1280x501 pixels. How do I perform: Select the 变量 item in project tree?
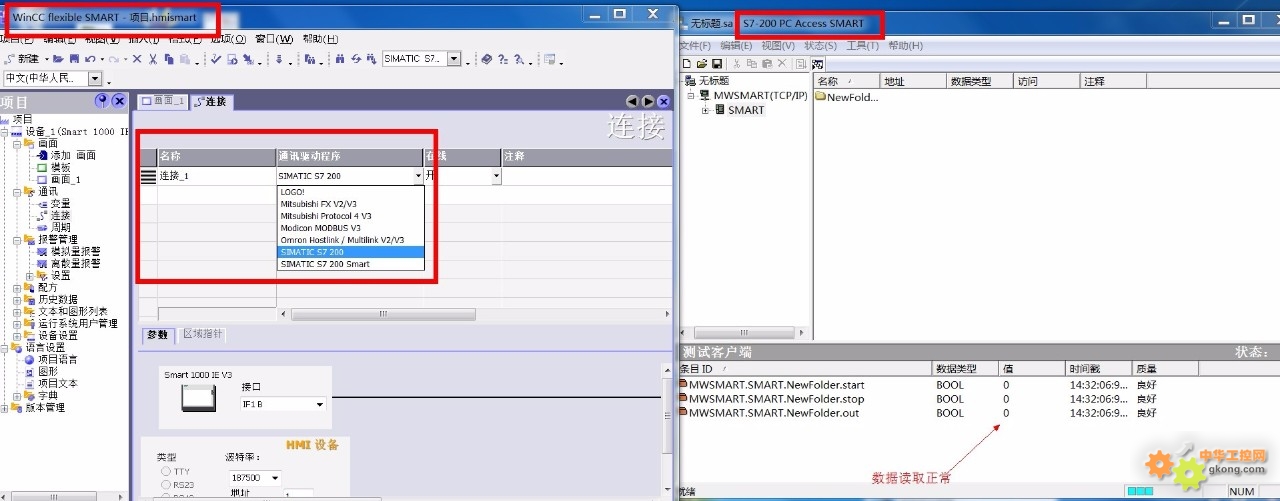pyautogui.click(x=60, y=203)
